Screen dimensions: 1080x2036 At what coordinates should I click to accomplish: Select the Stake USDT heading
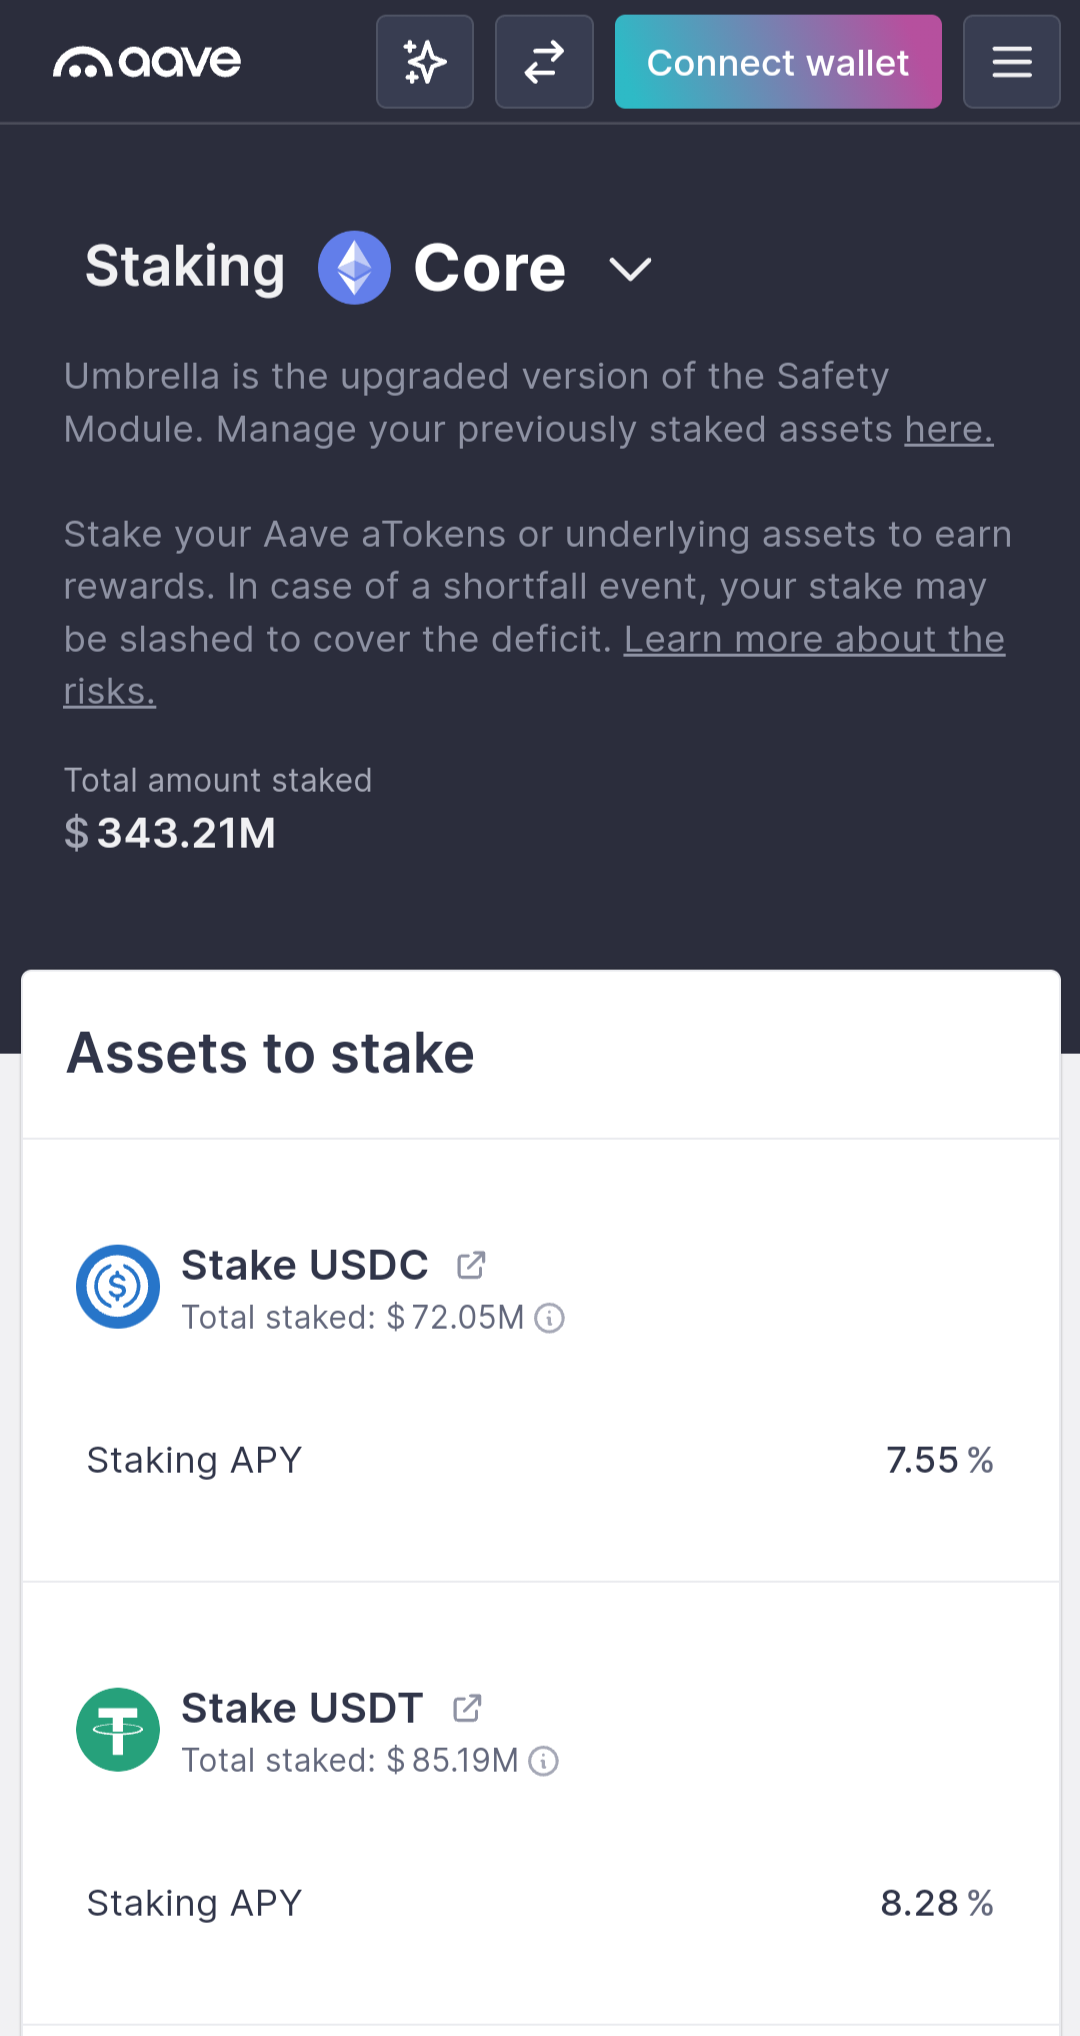302,1708
